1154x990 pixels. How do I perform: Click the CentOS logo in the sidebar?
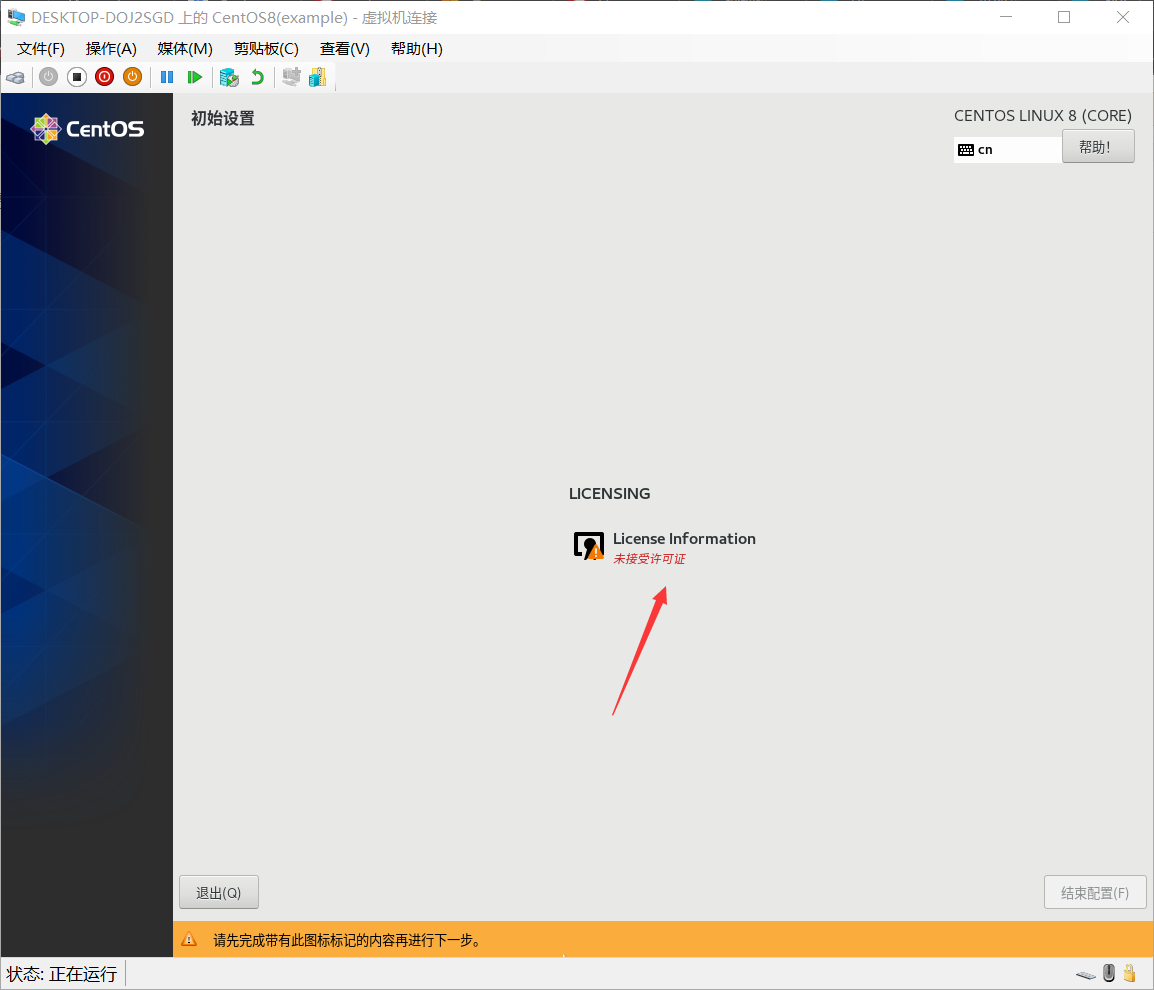tap(87, 129)
